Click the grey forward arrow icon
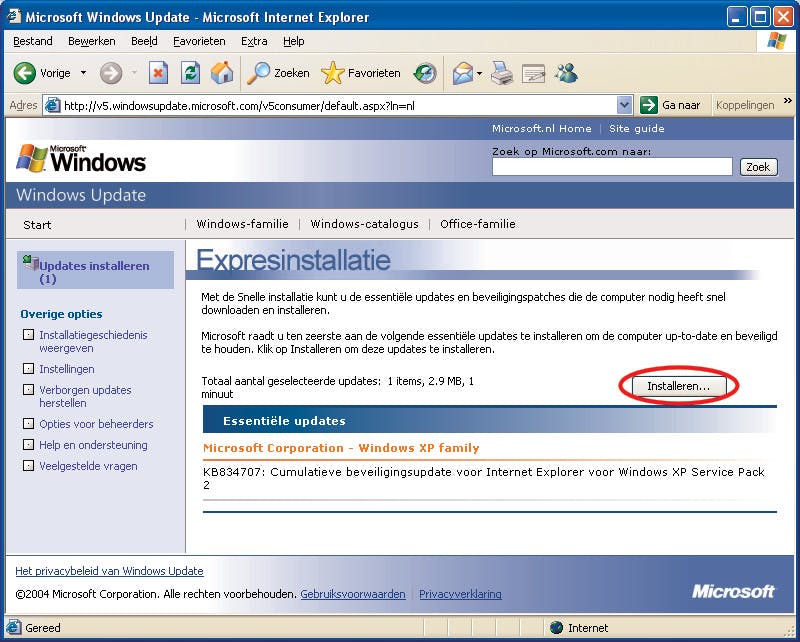800x642 pixels. [x=111, y=73]
